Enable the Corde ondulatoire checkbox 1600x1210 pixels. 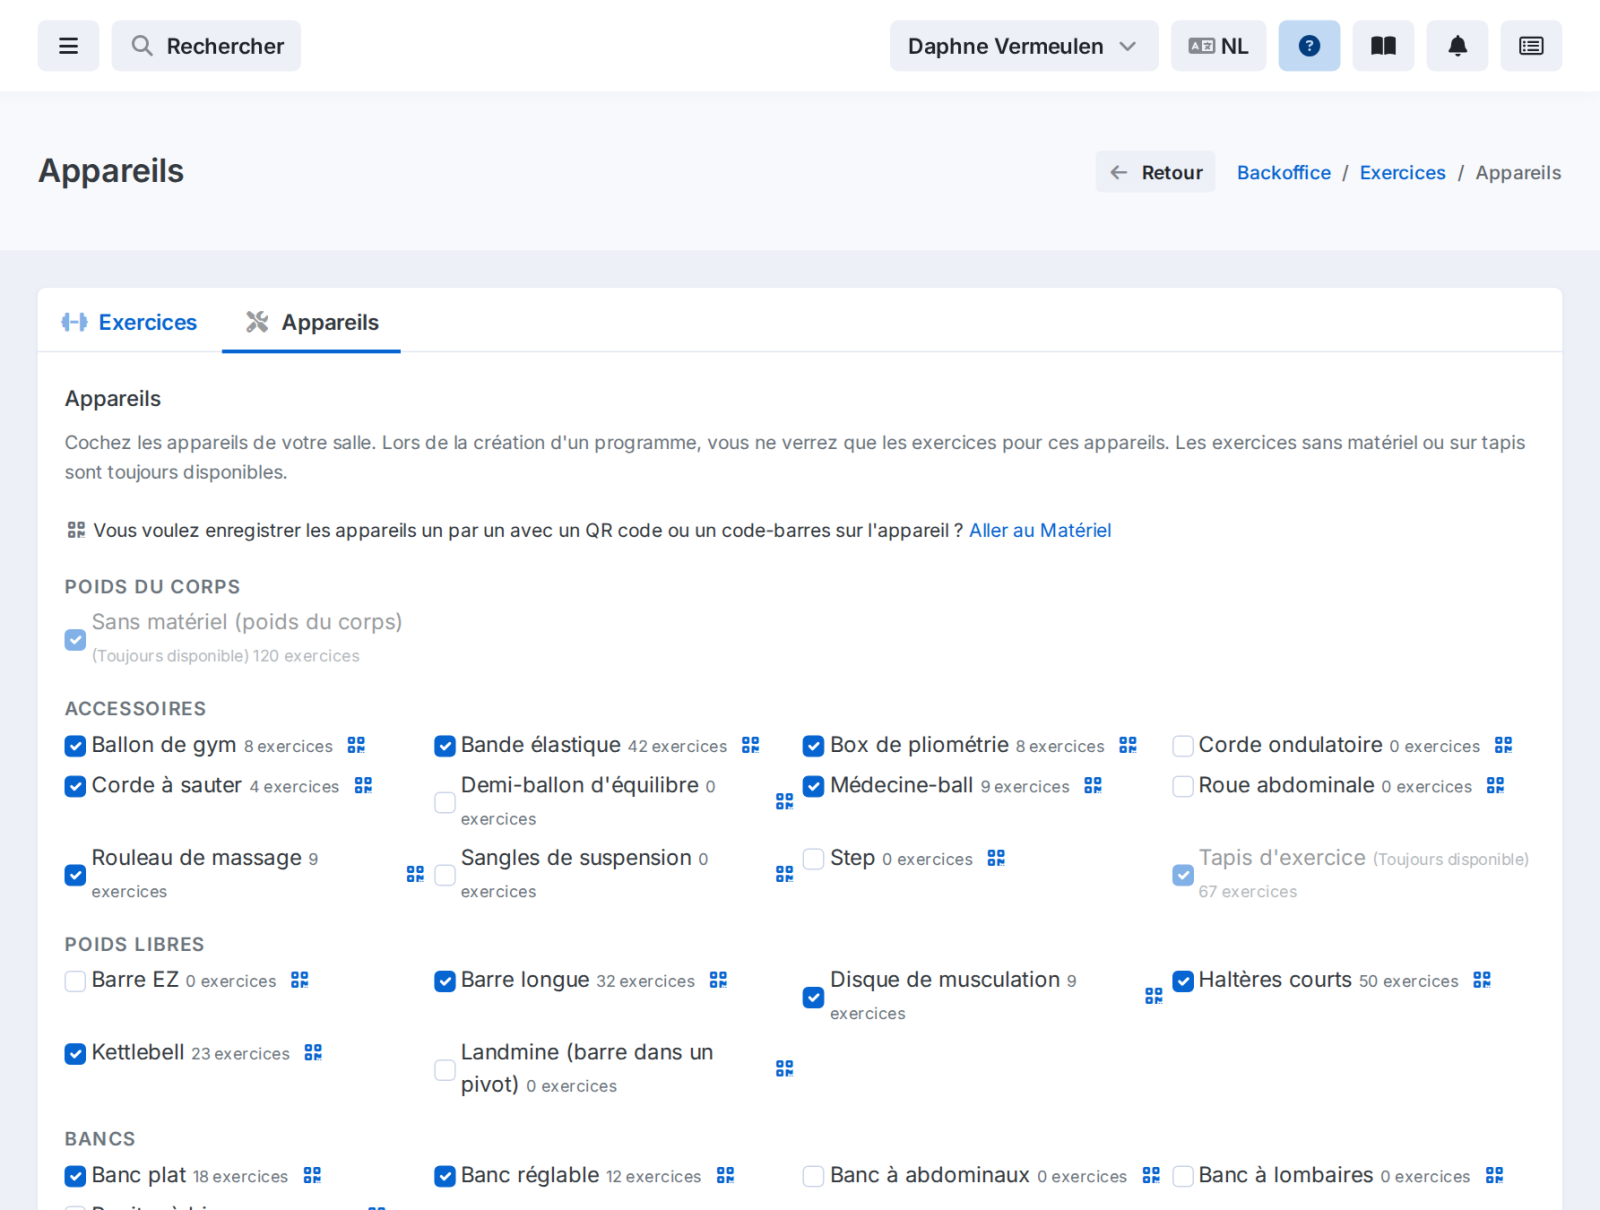pyautogui.click(x=1183, y=746)
